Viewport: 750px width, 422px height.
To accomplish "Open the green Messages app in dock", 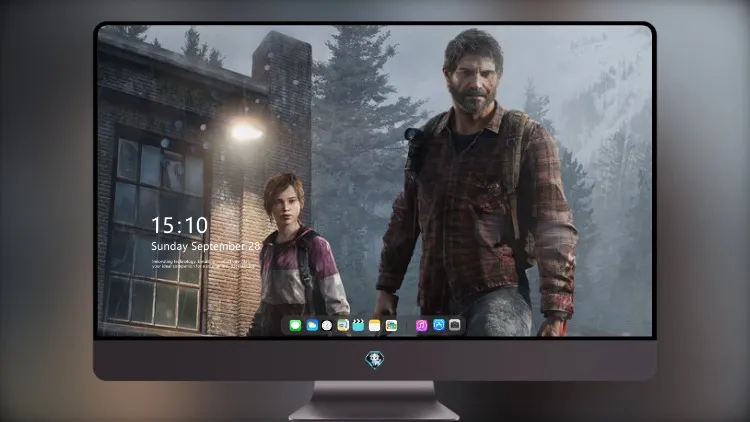I will click(295, 326).
